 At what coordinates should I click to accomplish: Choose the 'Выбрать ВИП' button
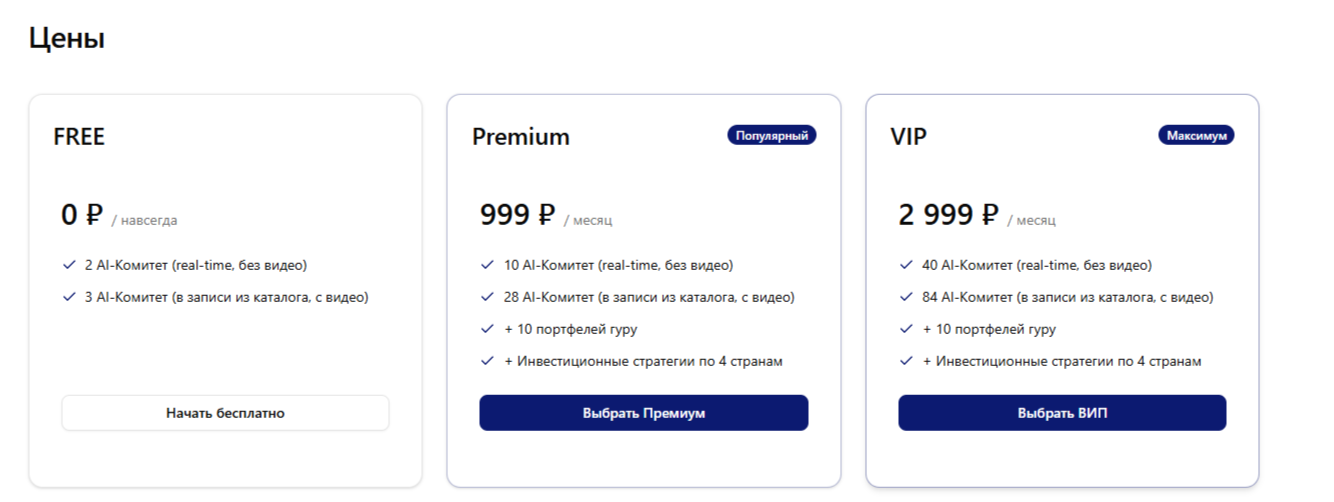click(1062, 413)
